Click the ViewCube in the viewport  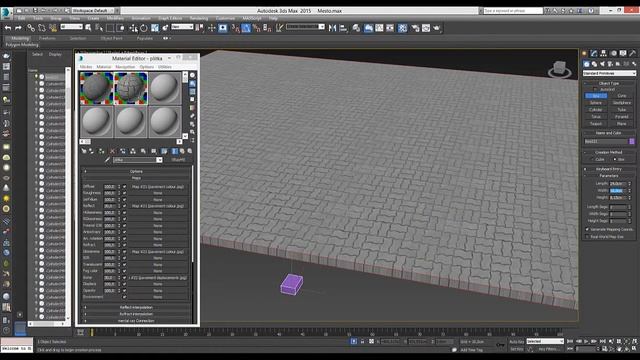point(560,69)
